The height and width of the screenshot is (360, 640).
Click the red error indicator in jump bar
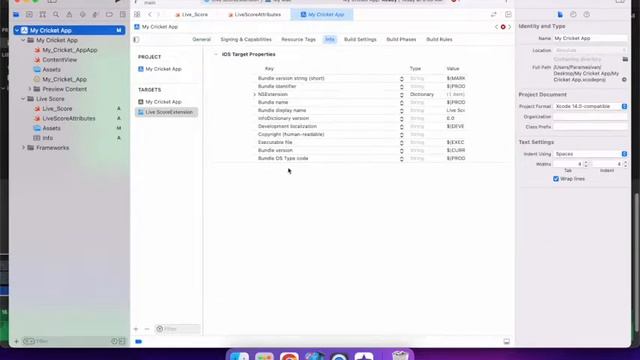[503, 27]
